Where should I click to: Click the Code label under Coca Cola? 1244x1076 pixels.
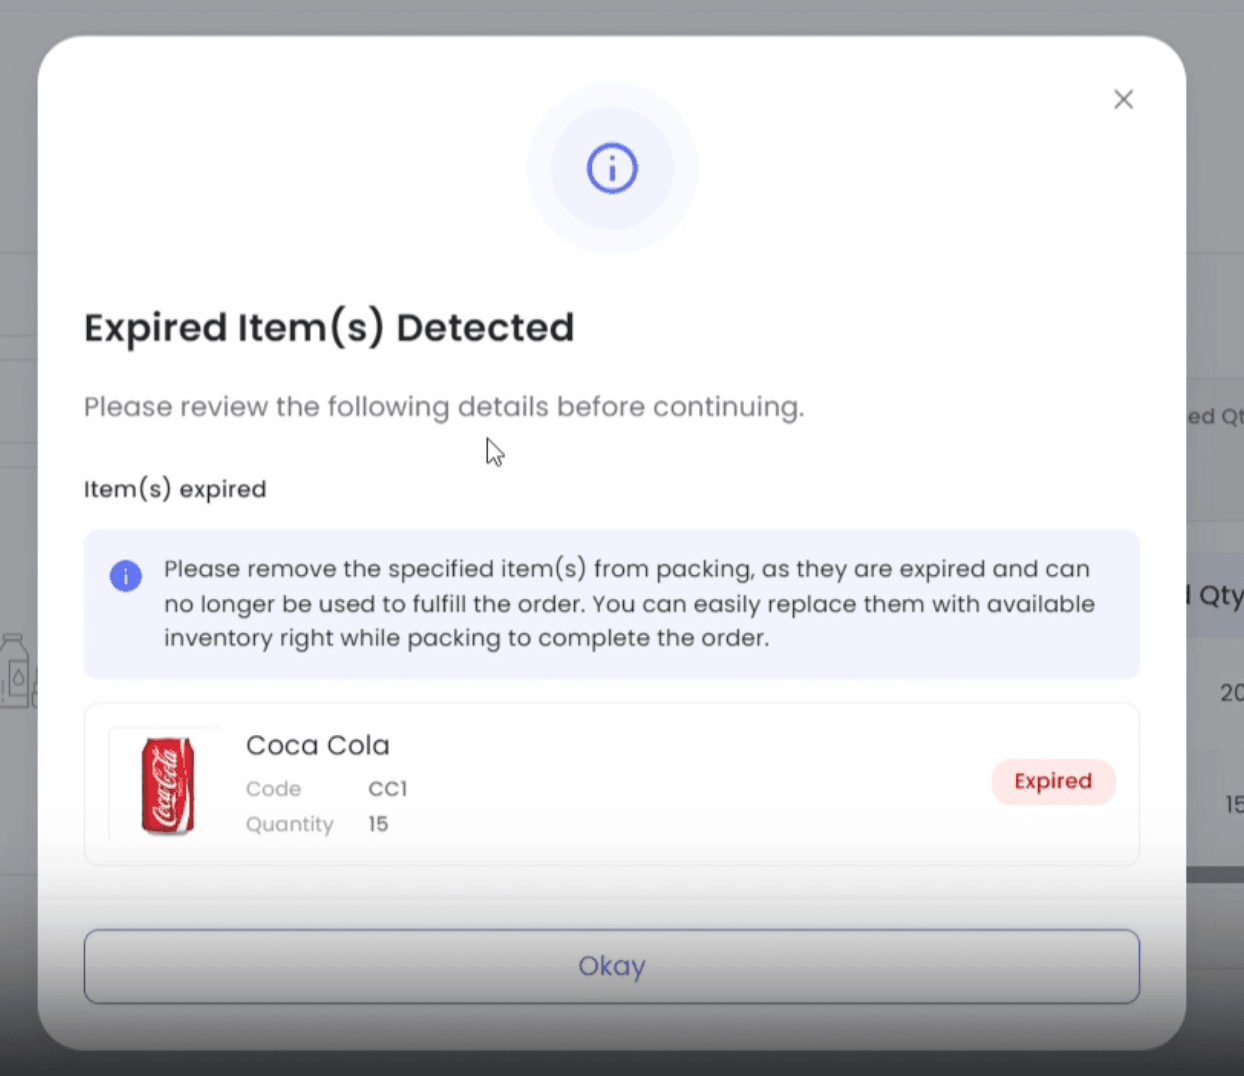273,789
